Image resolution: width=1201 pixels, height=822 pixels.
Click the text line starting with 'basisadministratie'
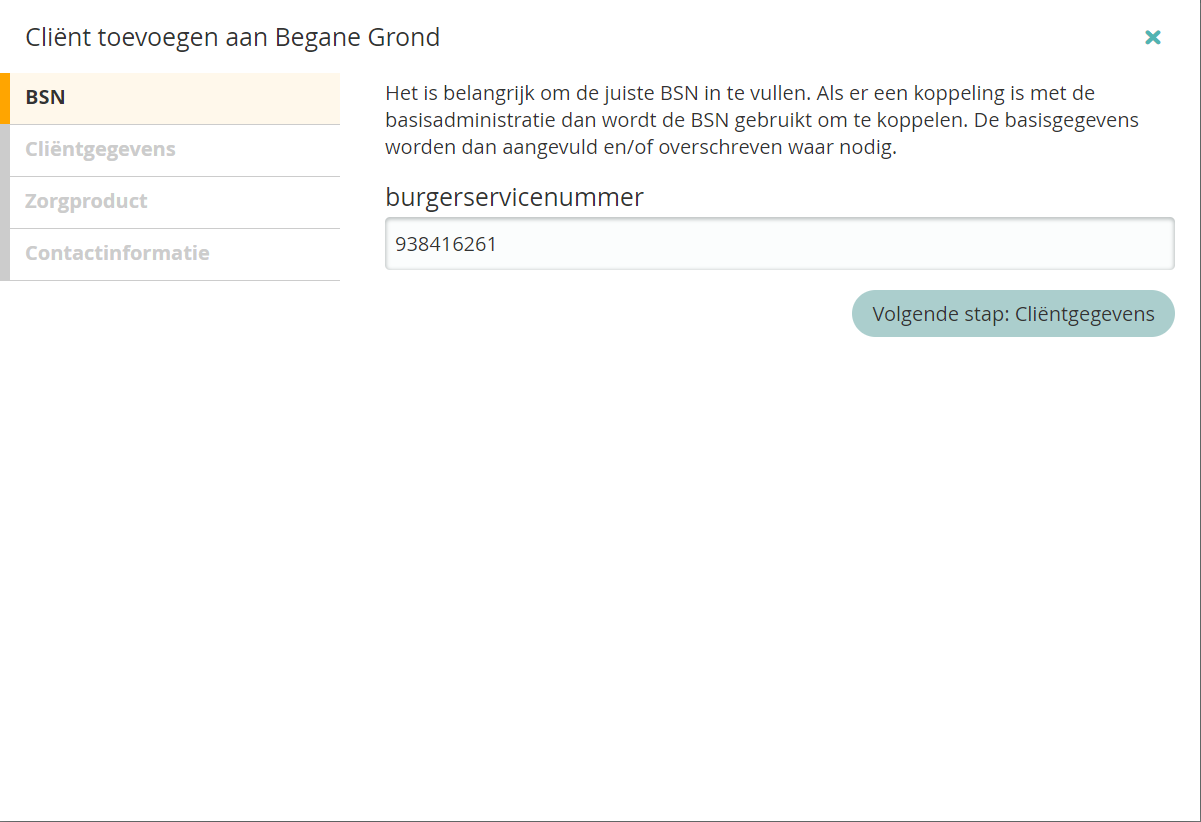tap(760, 121)
